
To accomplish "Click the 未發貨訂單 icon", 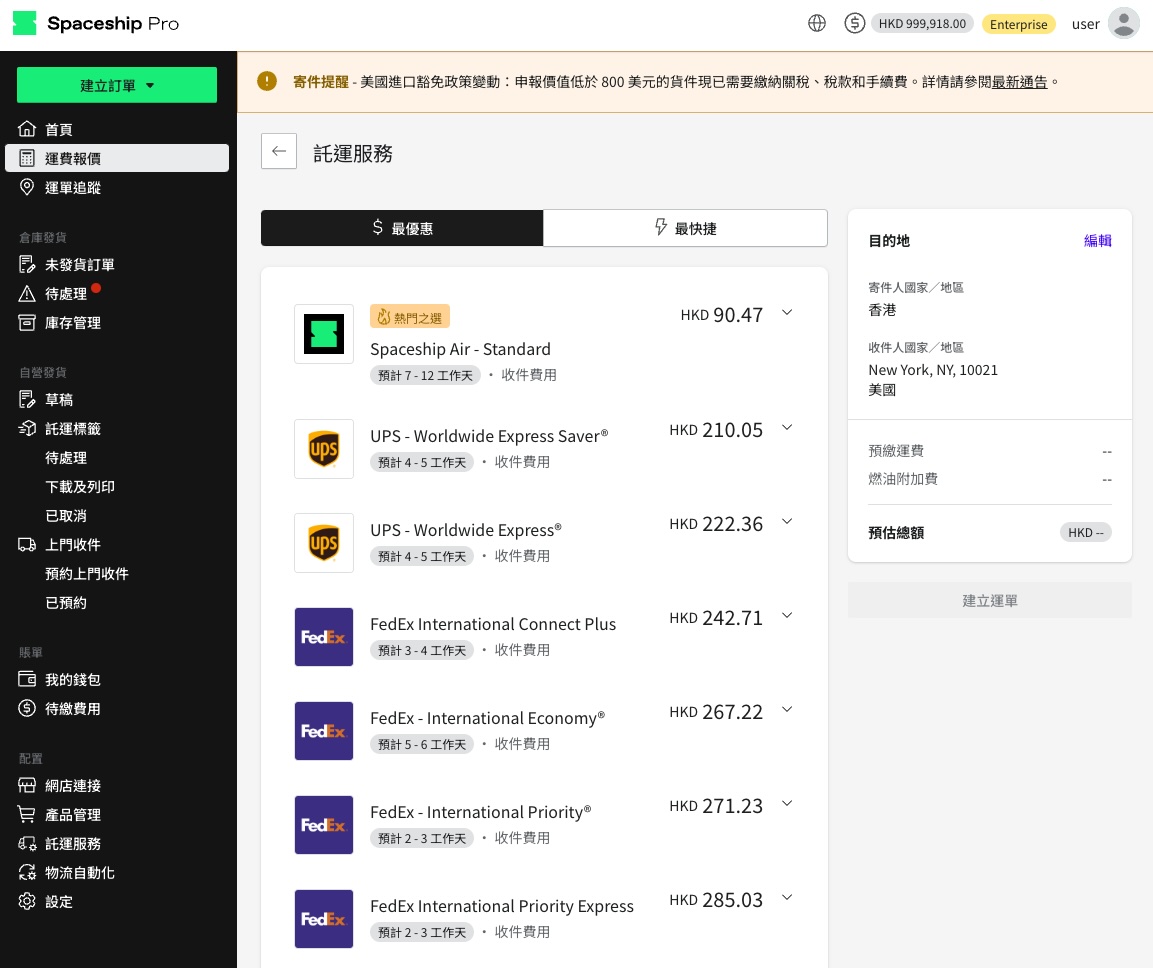I will click(26, 264).
